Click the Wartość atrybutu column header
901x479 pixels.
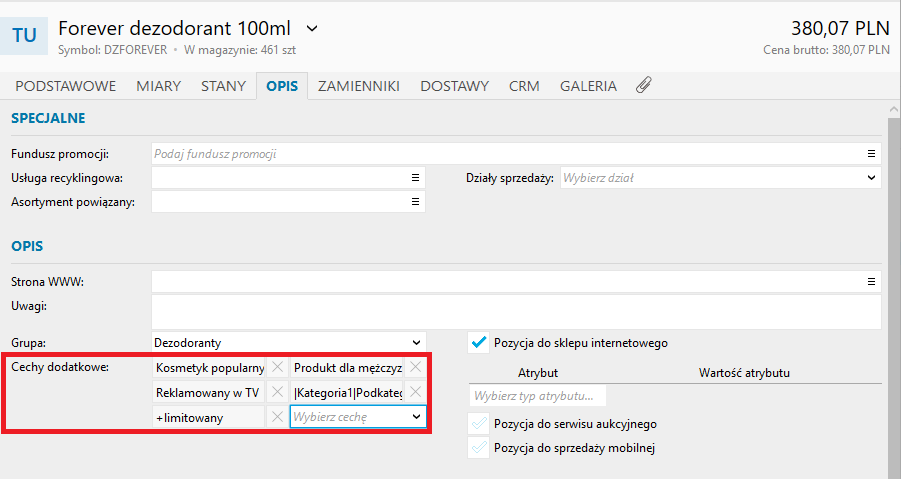point(744,373)
